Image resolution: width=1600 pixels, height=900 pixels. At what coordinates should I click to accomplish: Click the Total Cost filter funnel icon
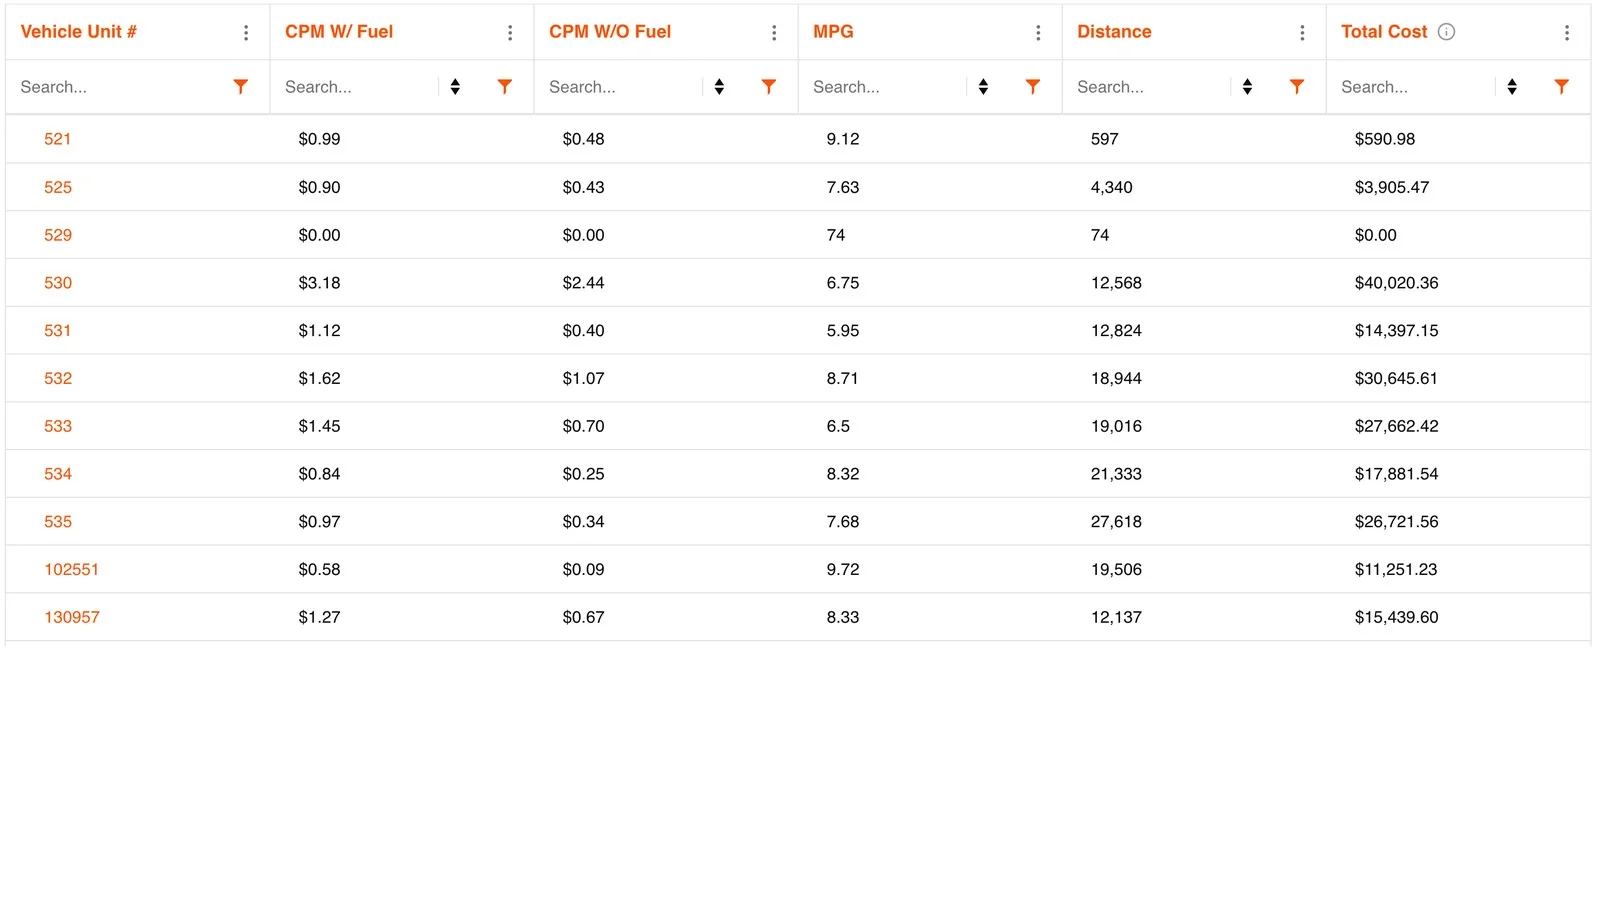1562,87
